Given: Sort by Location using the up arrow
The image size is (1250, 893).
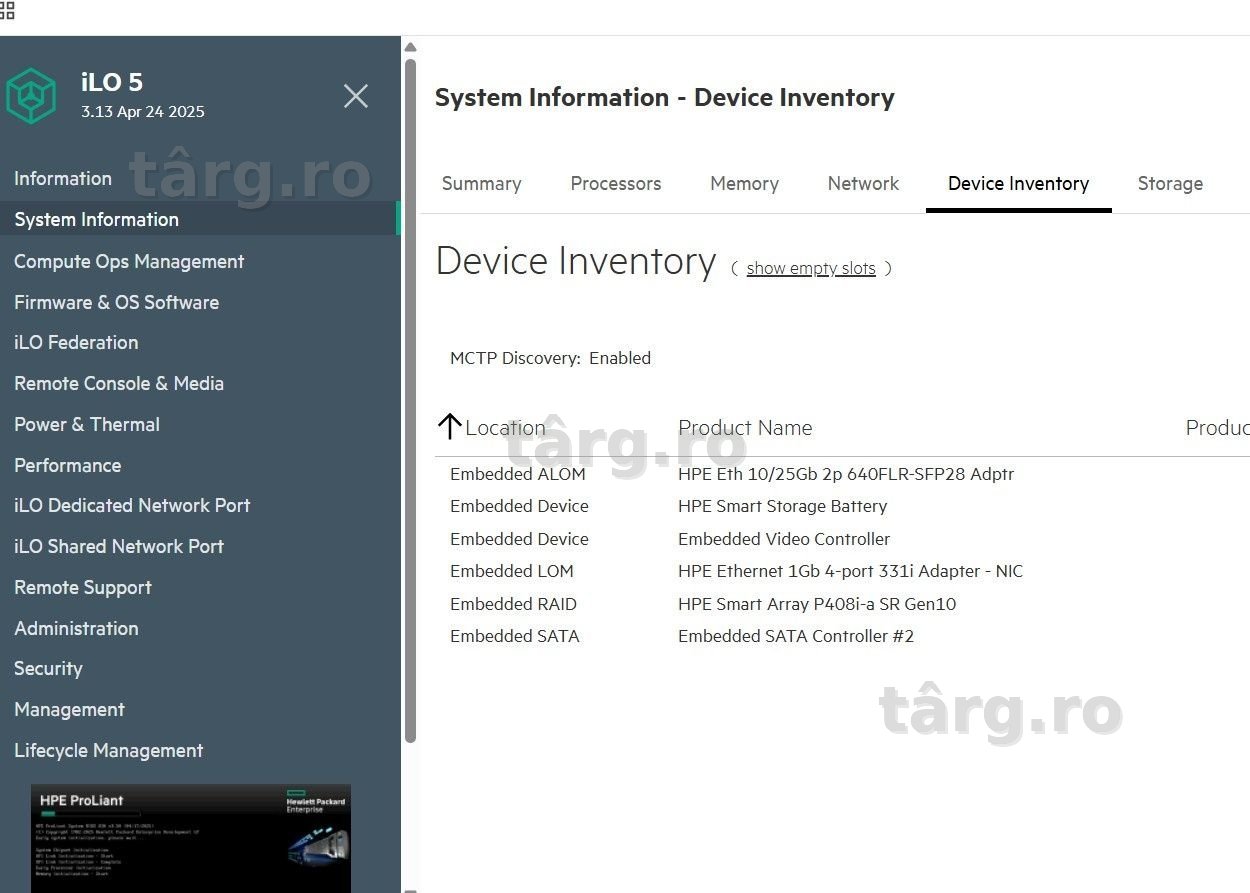Looking at the screenshot, I should (x=449, y=427).
